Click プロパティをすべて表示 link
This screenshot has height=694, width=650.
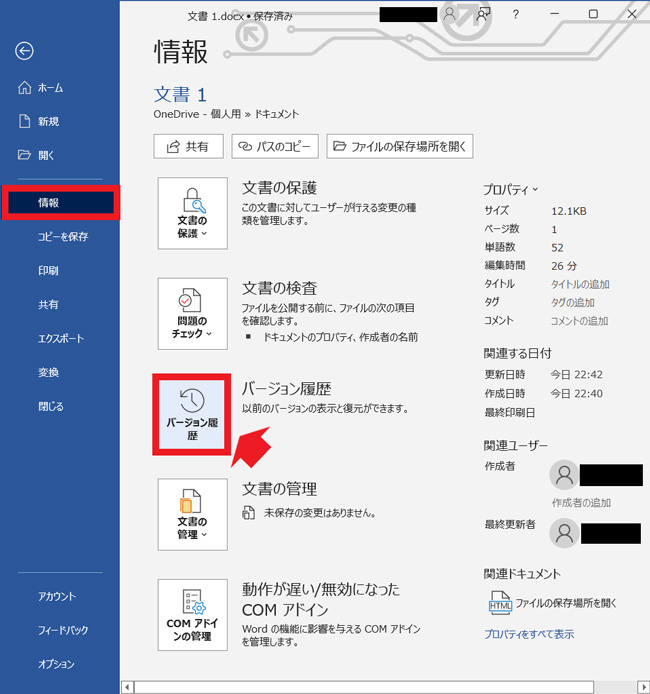pyautogui.click(x=529, y=634)
